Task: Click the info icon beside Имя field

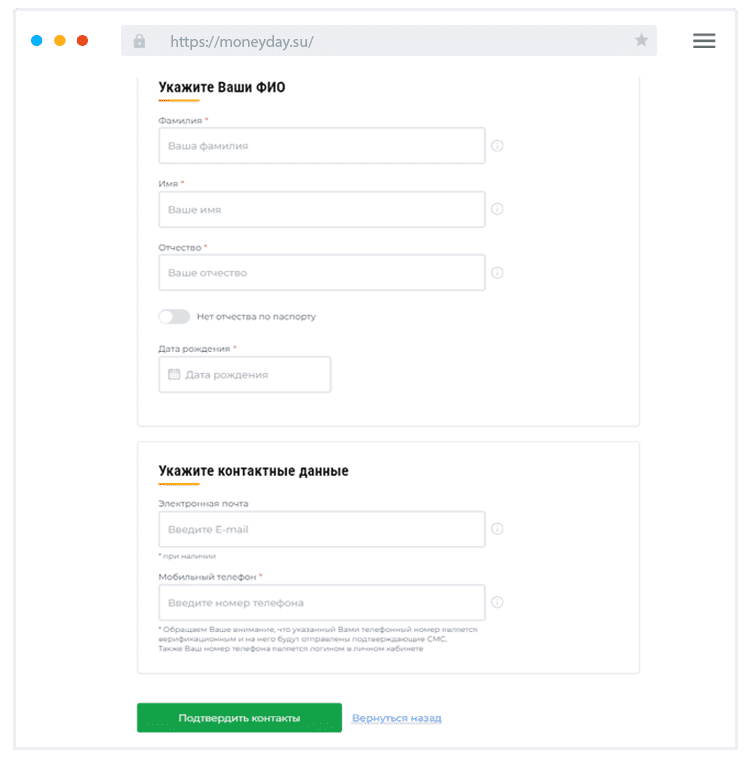Action: tap(497, 210)
